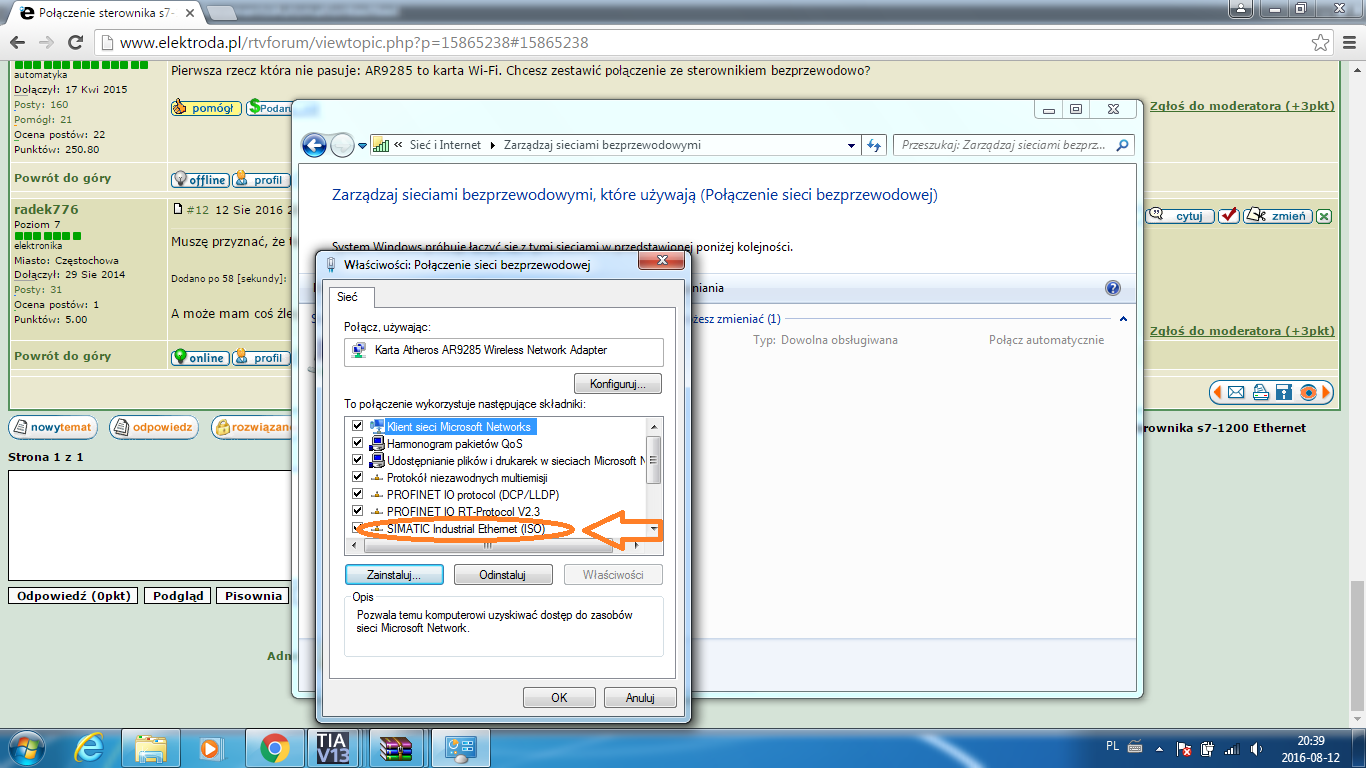Click the printer icon in forum topic toolbar
Screen dimensions: 1366x768
1260,392
